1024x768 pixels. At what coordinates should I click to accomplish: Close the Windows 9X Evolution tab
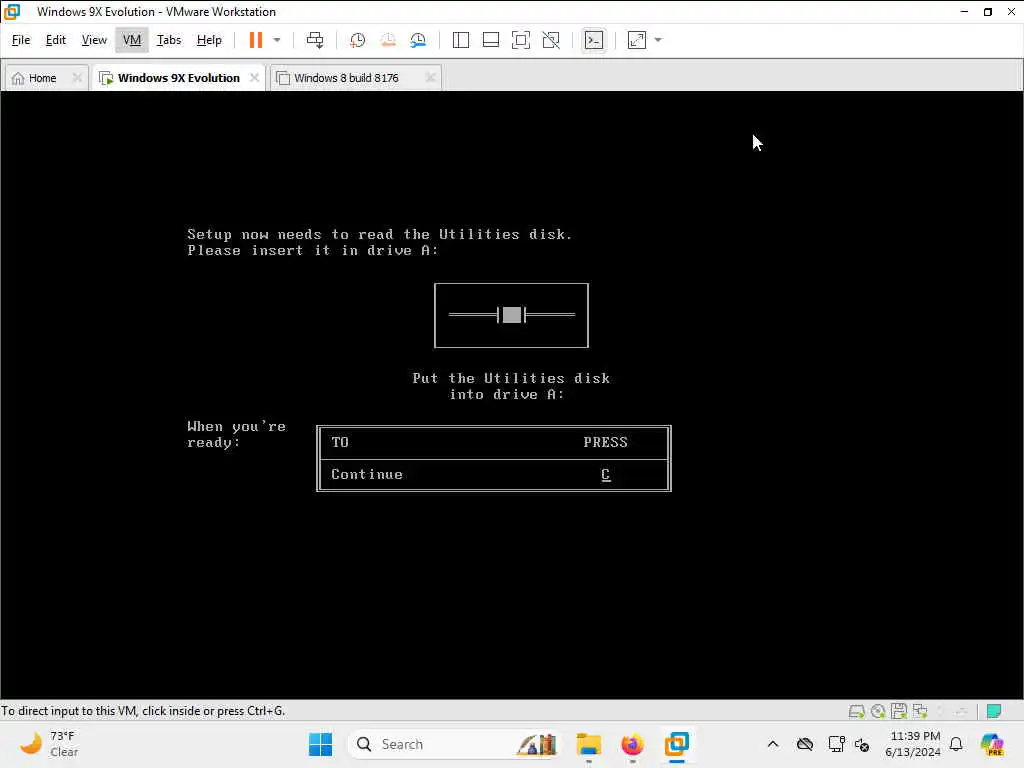(x=254, y=78)
